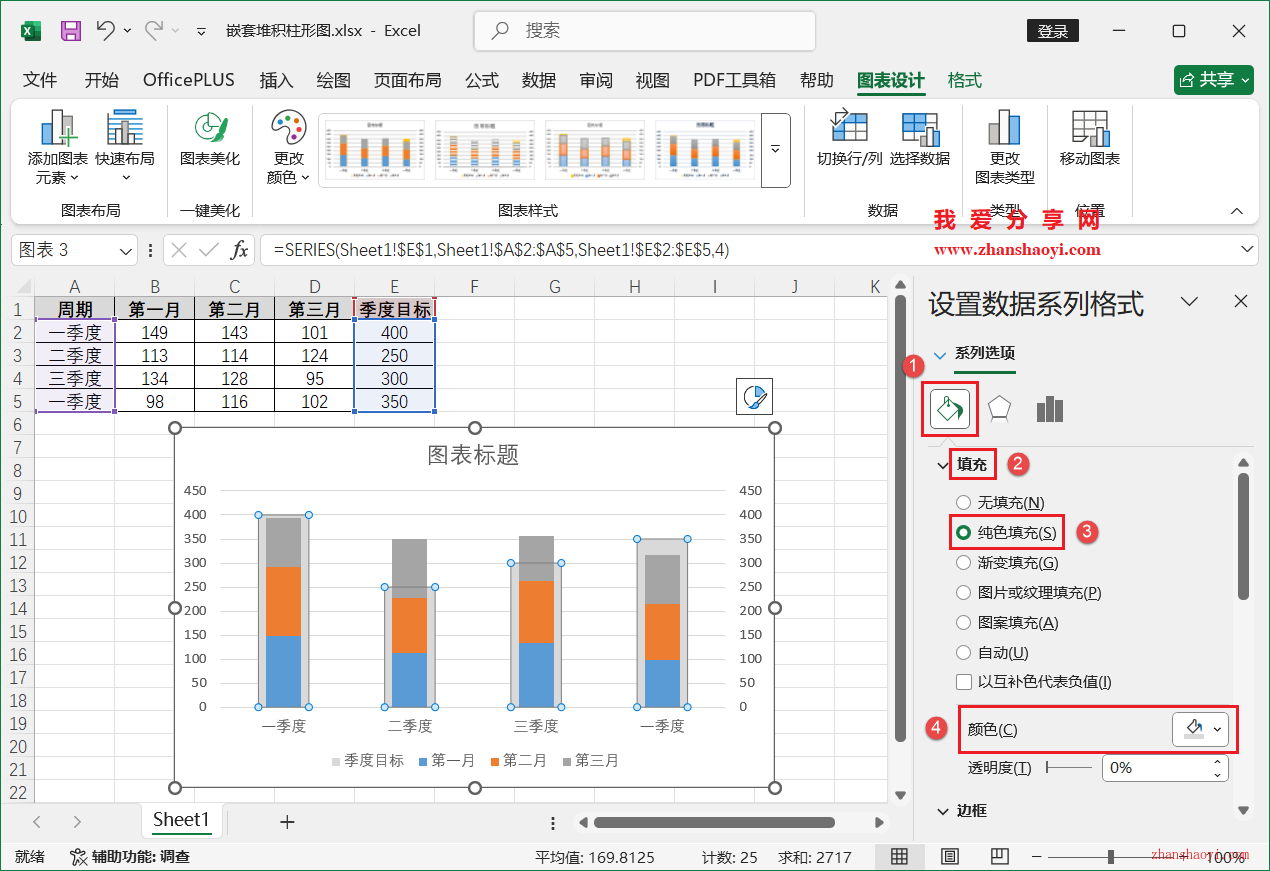The width and height of the screenshot is (1270, 871).
Task: Open the 文件 menu
Action: [x=39, y=80]
